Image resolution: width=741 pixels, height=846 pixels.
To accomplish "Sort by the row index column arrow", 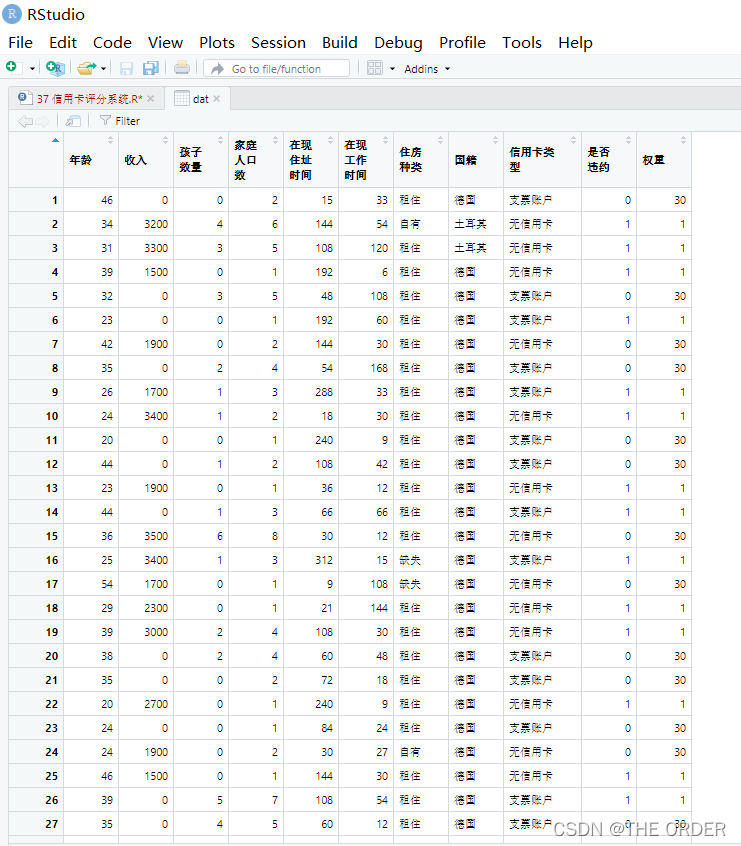I will pos(55,140).
